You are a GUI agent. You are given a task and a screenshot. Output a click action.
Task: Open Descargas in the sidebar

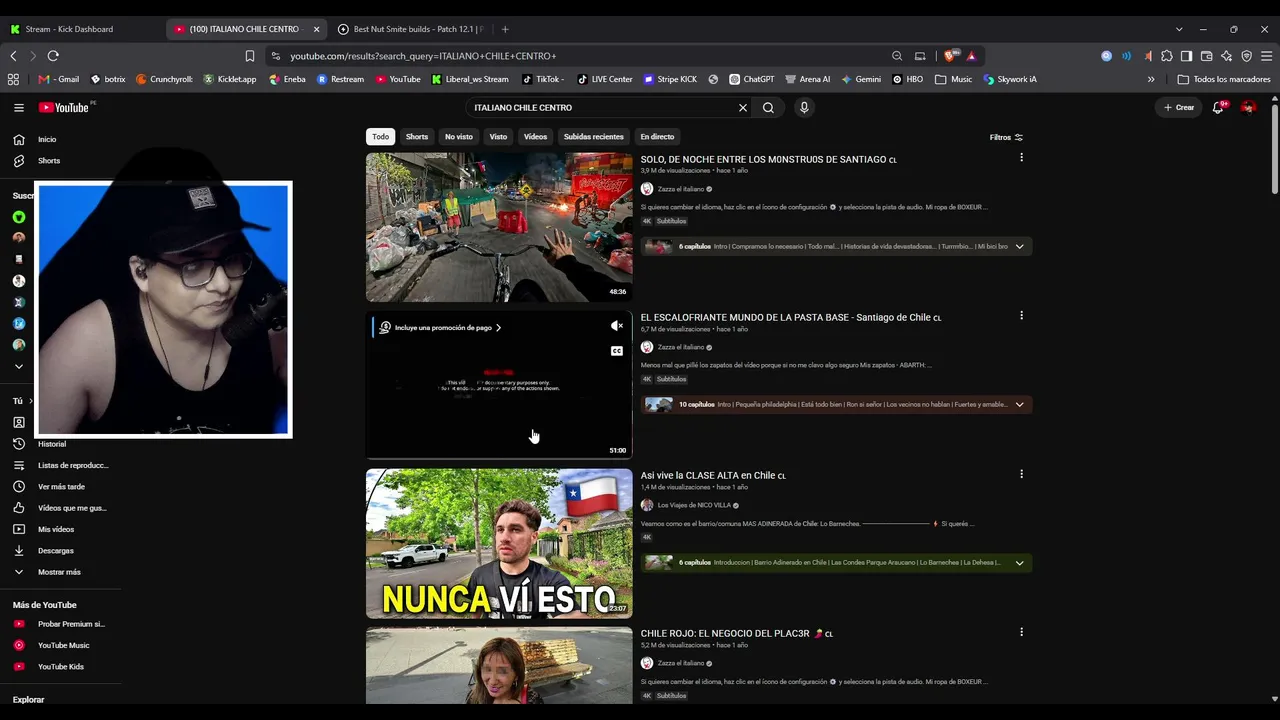[x=56, y=550]
